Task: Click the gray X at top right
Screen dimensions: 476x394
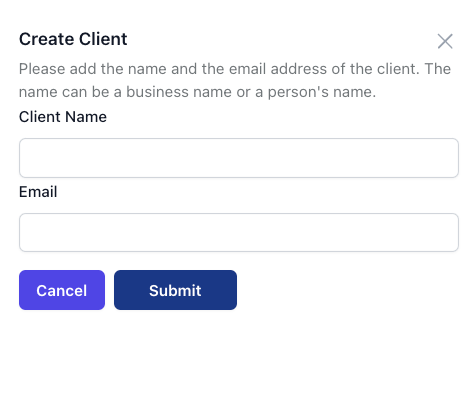Action: (445, 41)
